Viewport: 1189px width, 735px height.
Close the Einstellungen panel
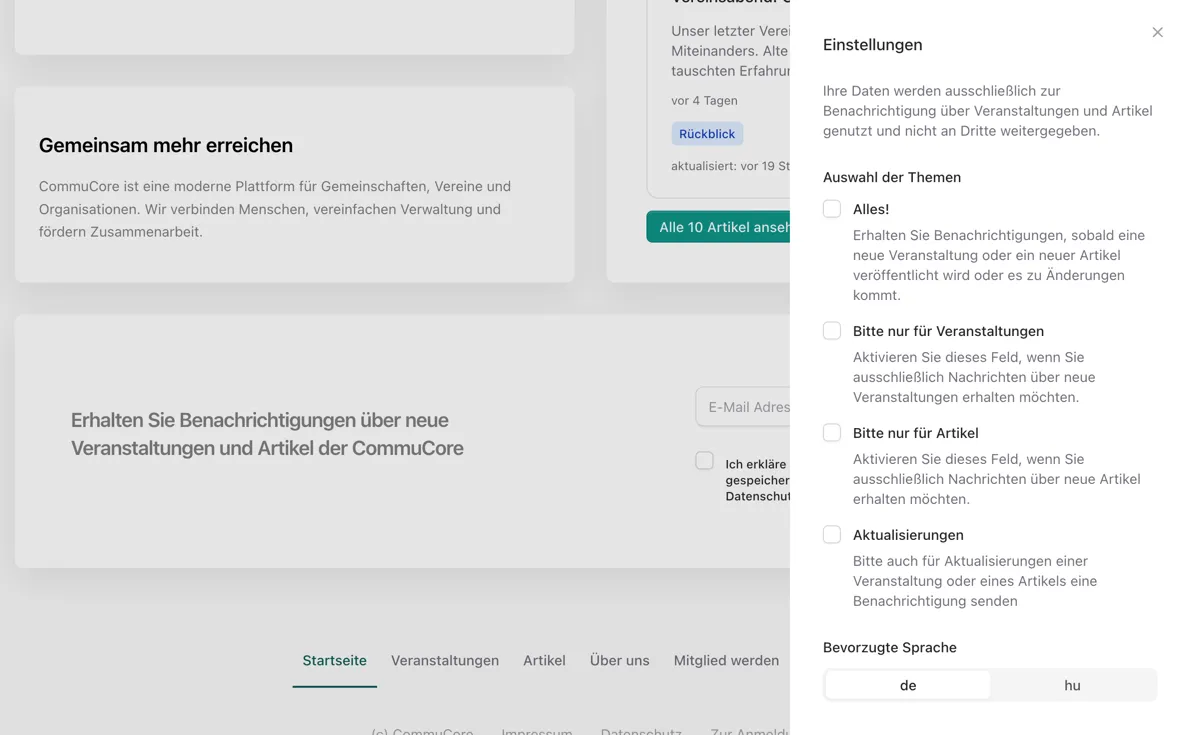tap(1157, 32)
